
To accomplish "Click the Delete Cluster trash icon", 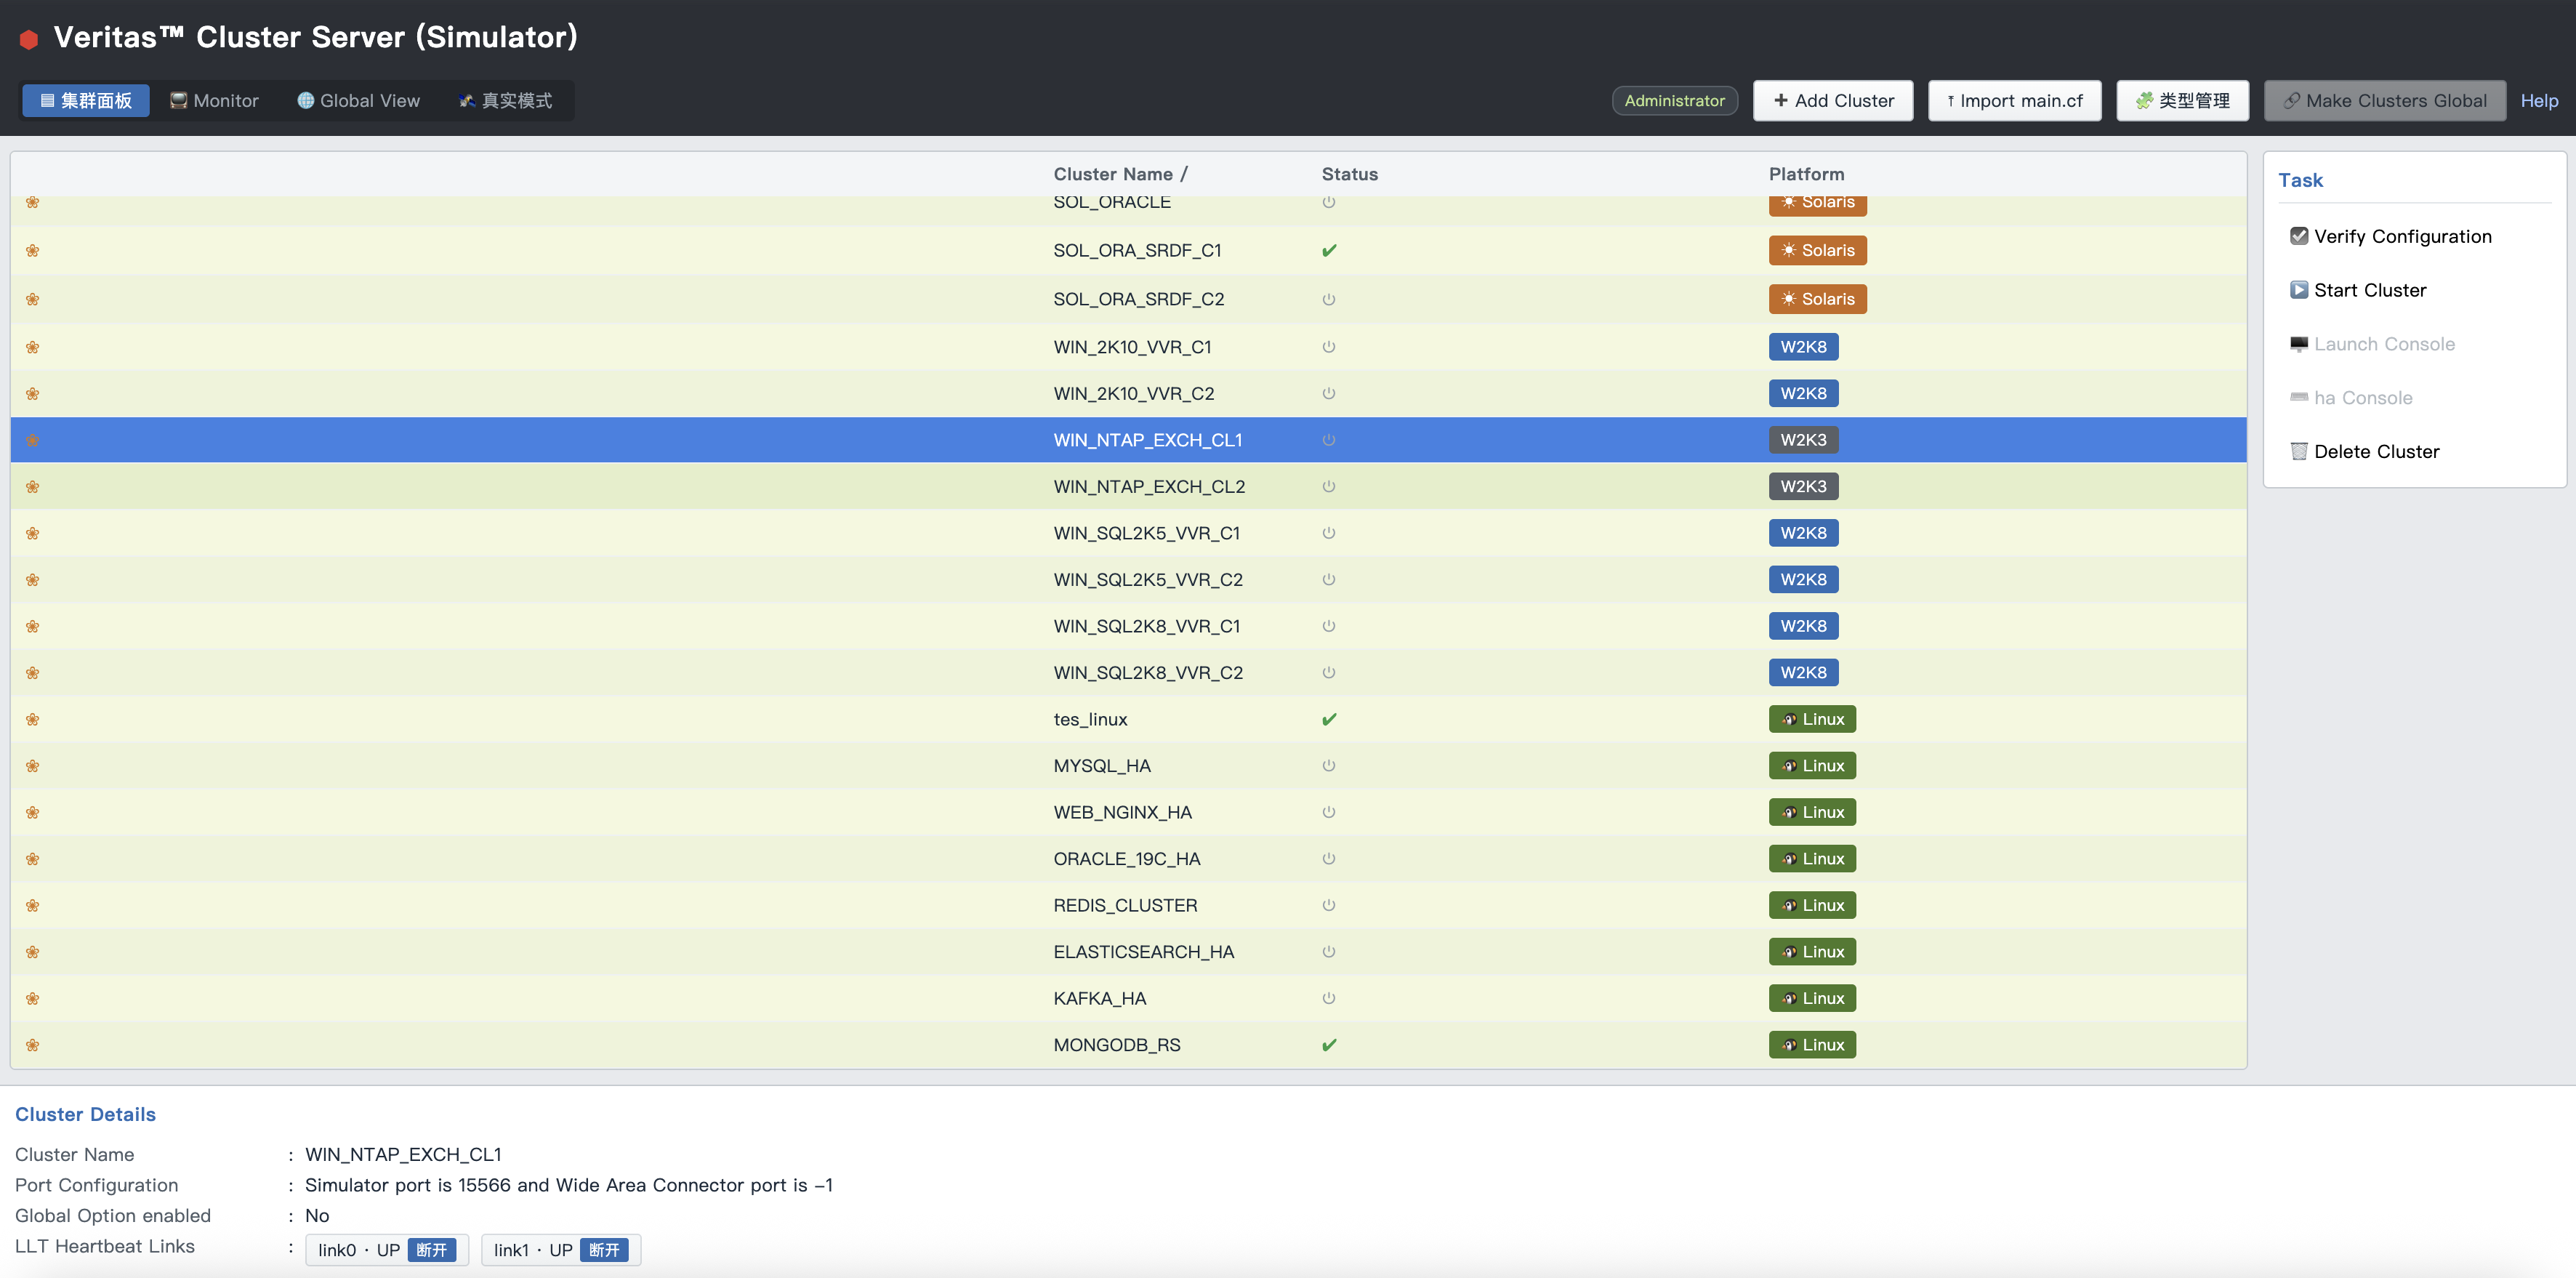I will tap(2299, 451).
